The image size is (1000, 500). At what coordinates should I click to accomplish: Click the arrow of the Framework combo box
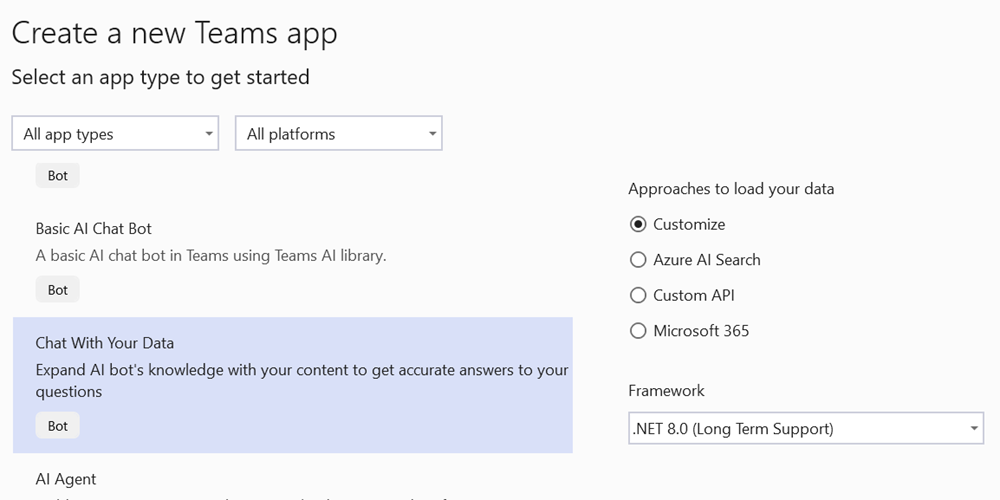click(974, 429)
